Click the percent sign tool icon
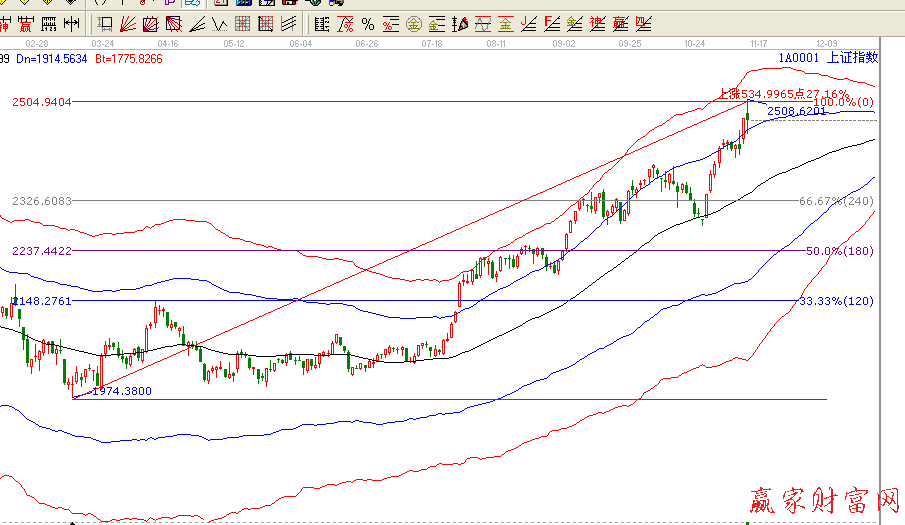905x525 pixels. [x=368, y=23]
